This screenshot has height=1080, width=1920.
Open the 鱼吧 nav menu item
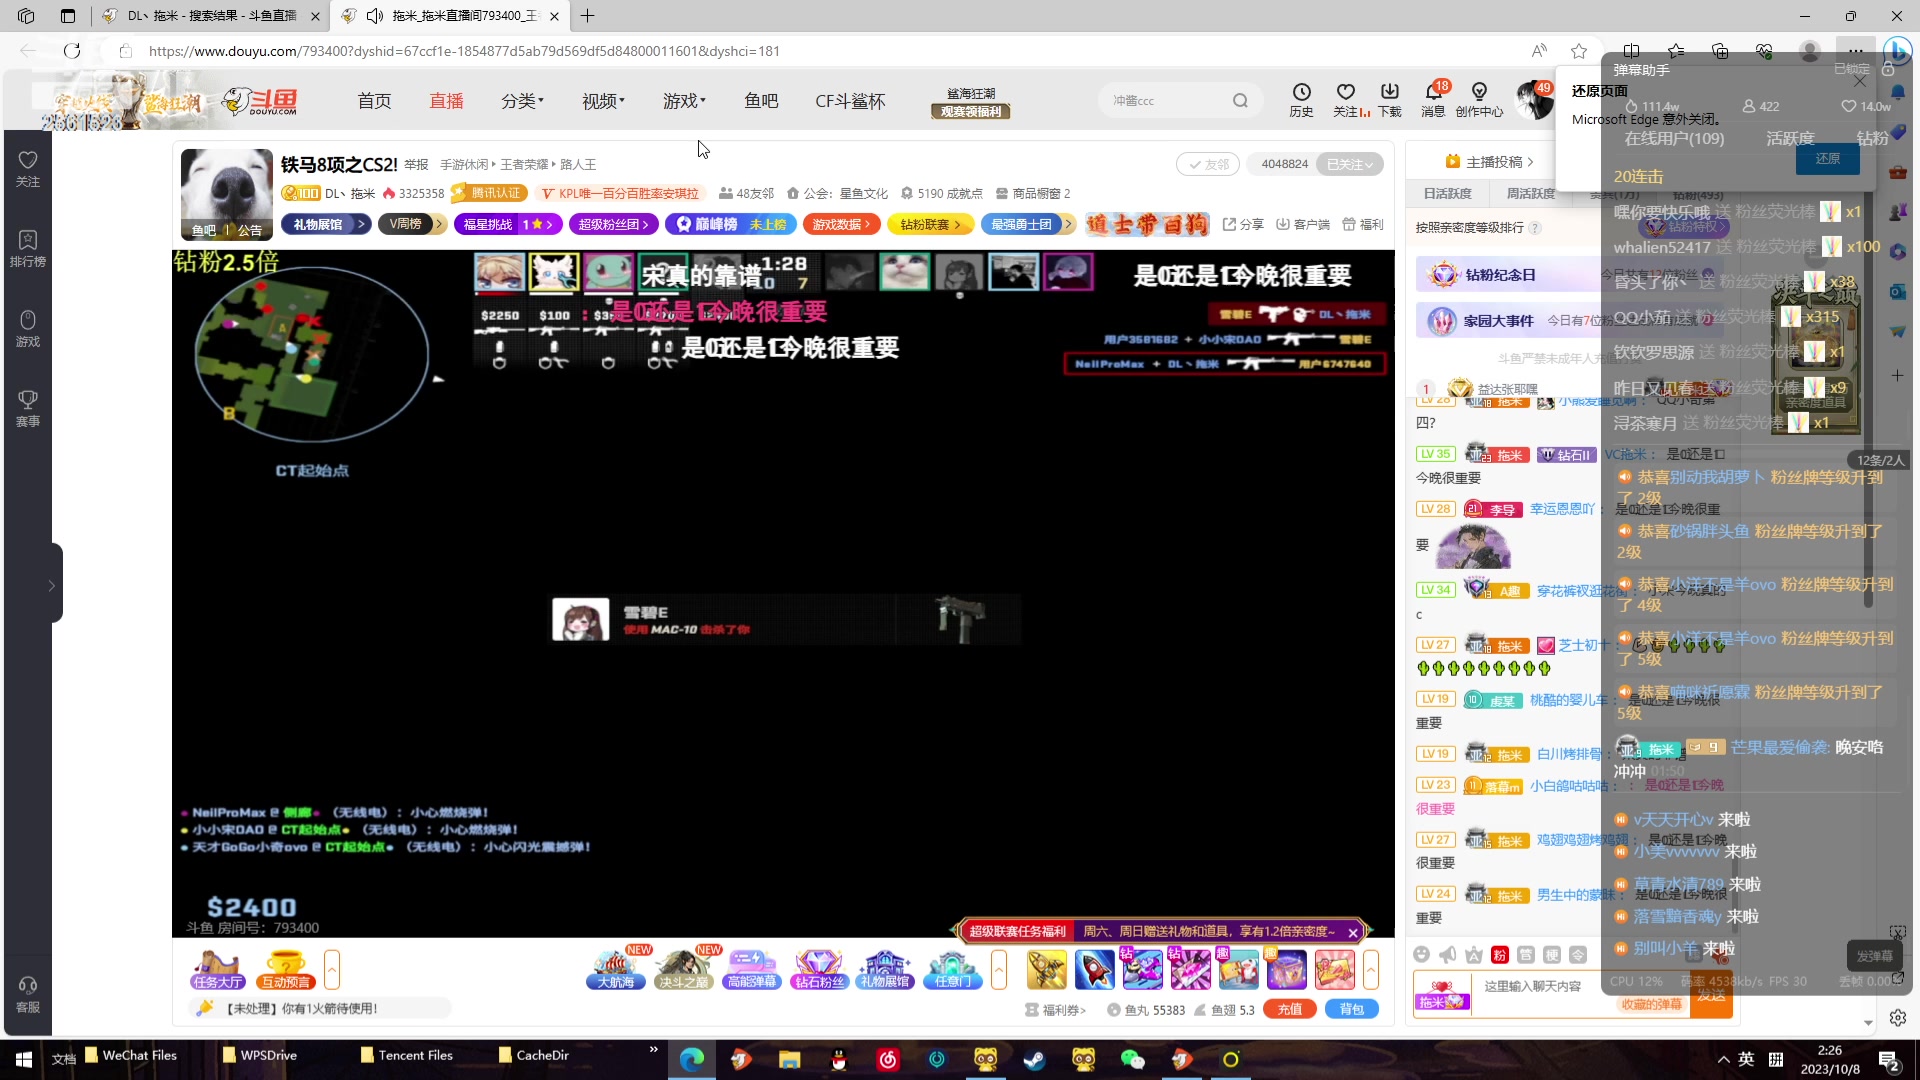coord(761,101)
